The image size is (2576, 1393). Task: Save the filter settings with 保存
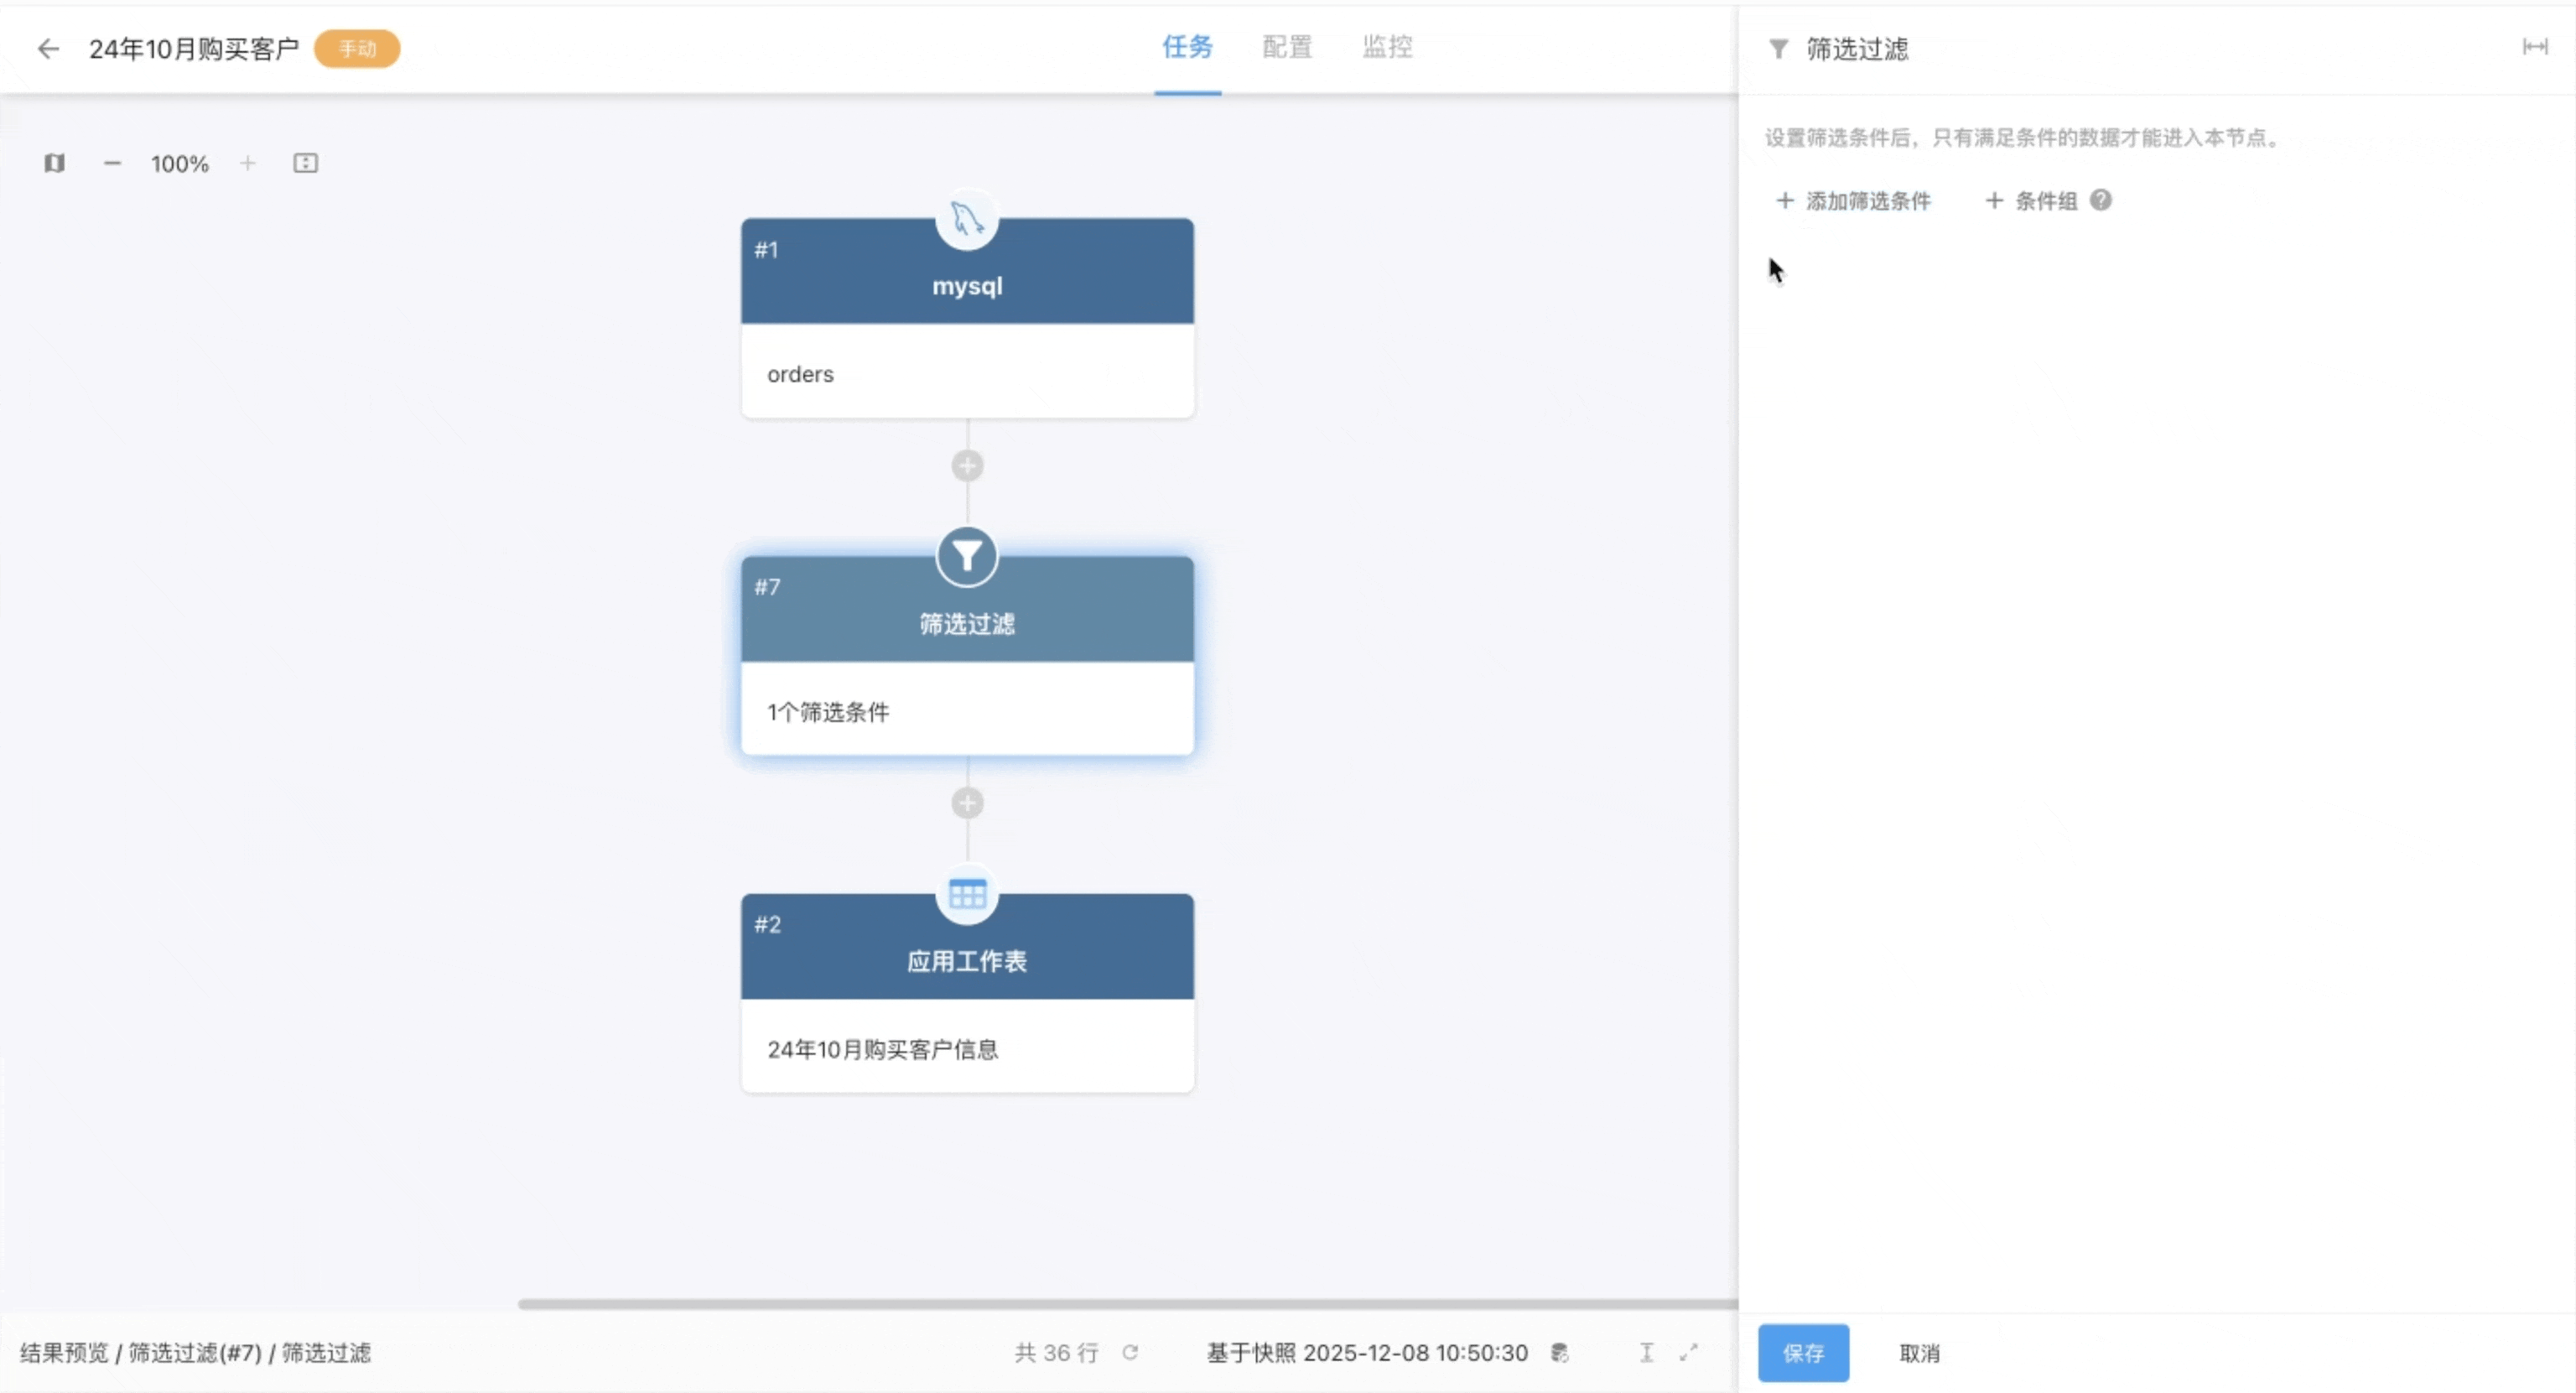[1803, 1352]
